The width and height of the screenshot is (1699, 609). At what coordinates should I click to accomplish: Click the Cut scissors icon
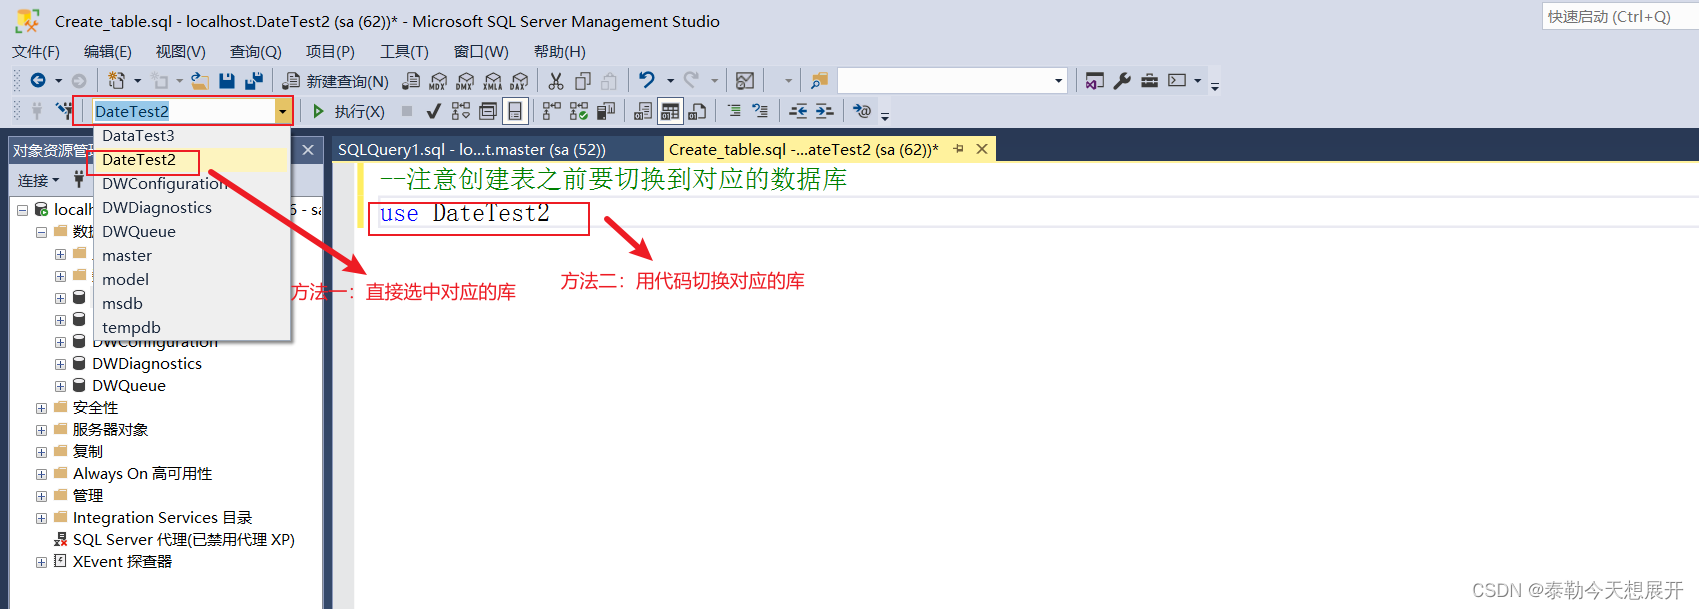click(x=556, y=81)
